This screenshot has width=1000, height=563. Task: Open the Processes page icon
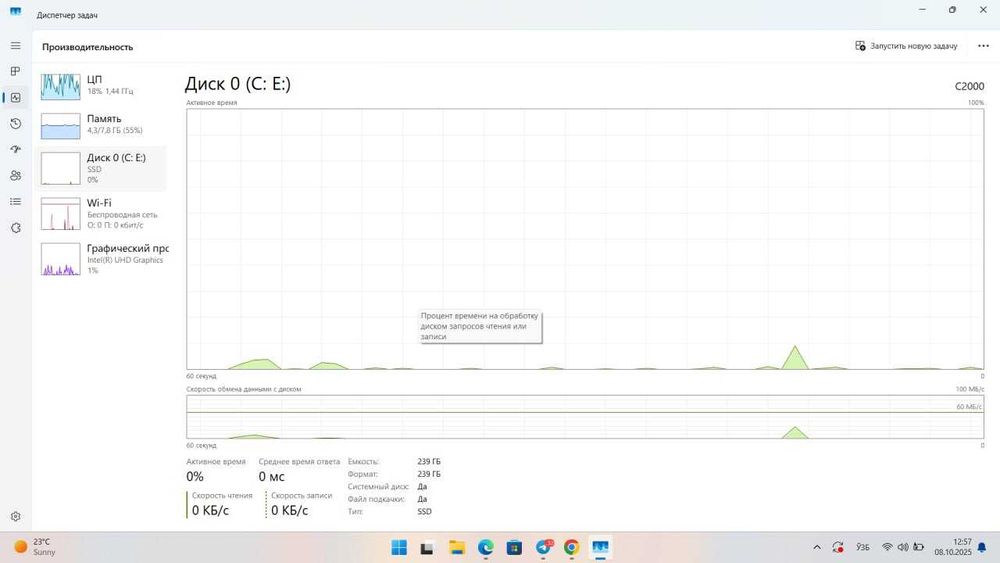(15, 71)
